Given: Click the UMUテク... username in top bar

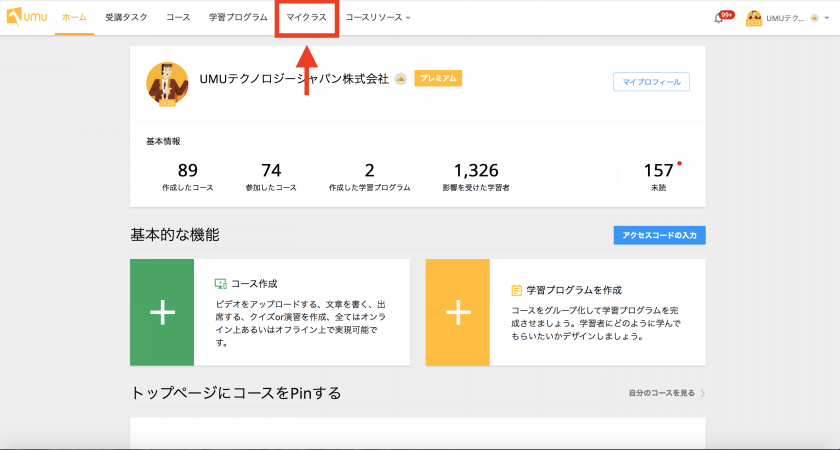Looking at the screenshot, I should click(x=785, y=18).
